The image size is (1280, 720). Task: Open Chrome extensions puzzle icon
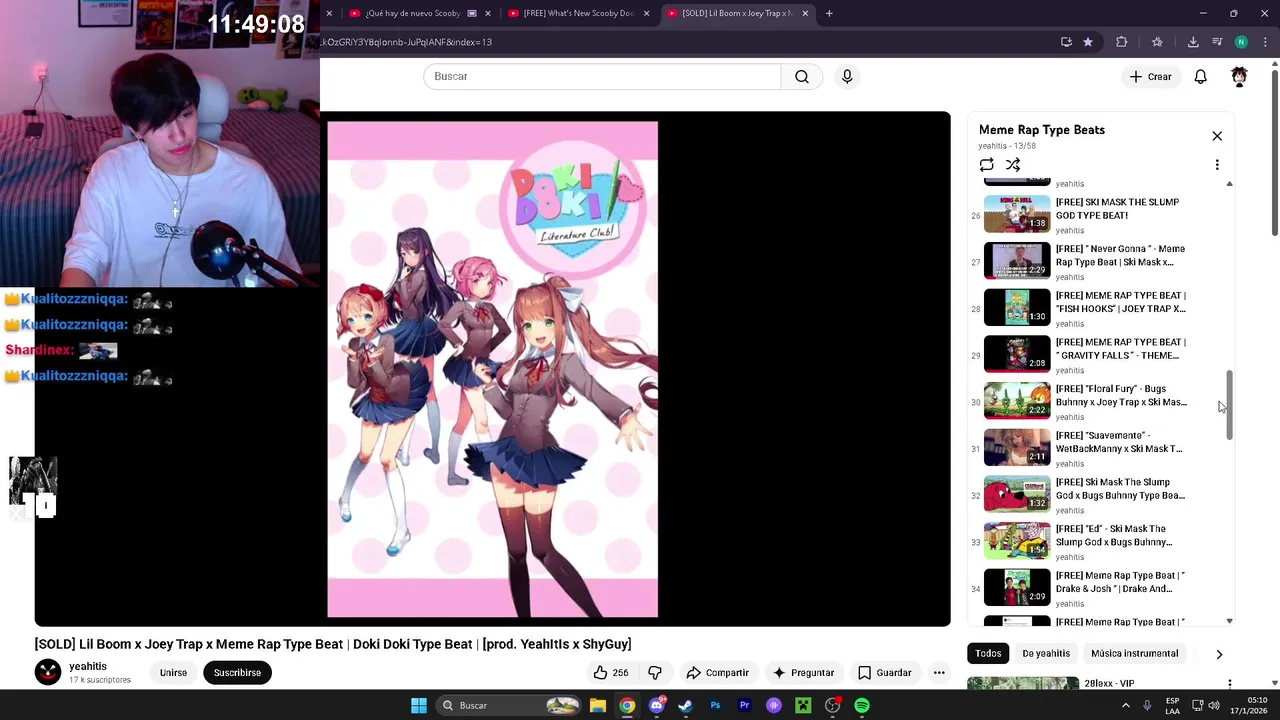(x=1121, y=42)
